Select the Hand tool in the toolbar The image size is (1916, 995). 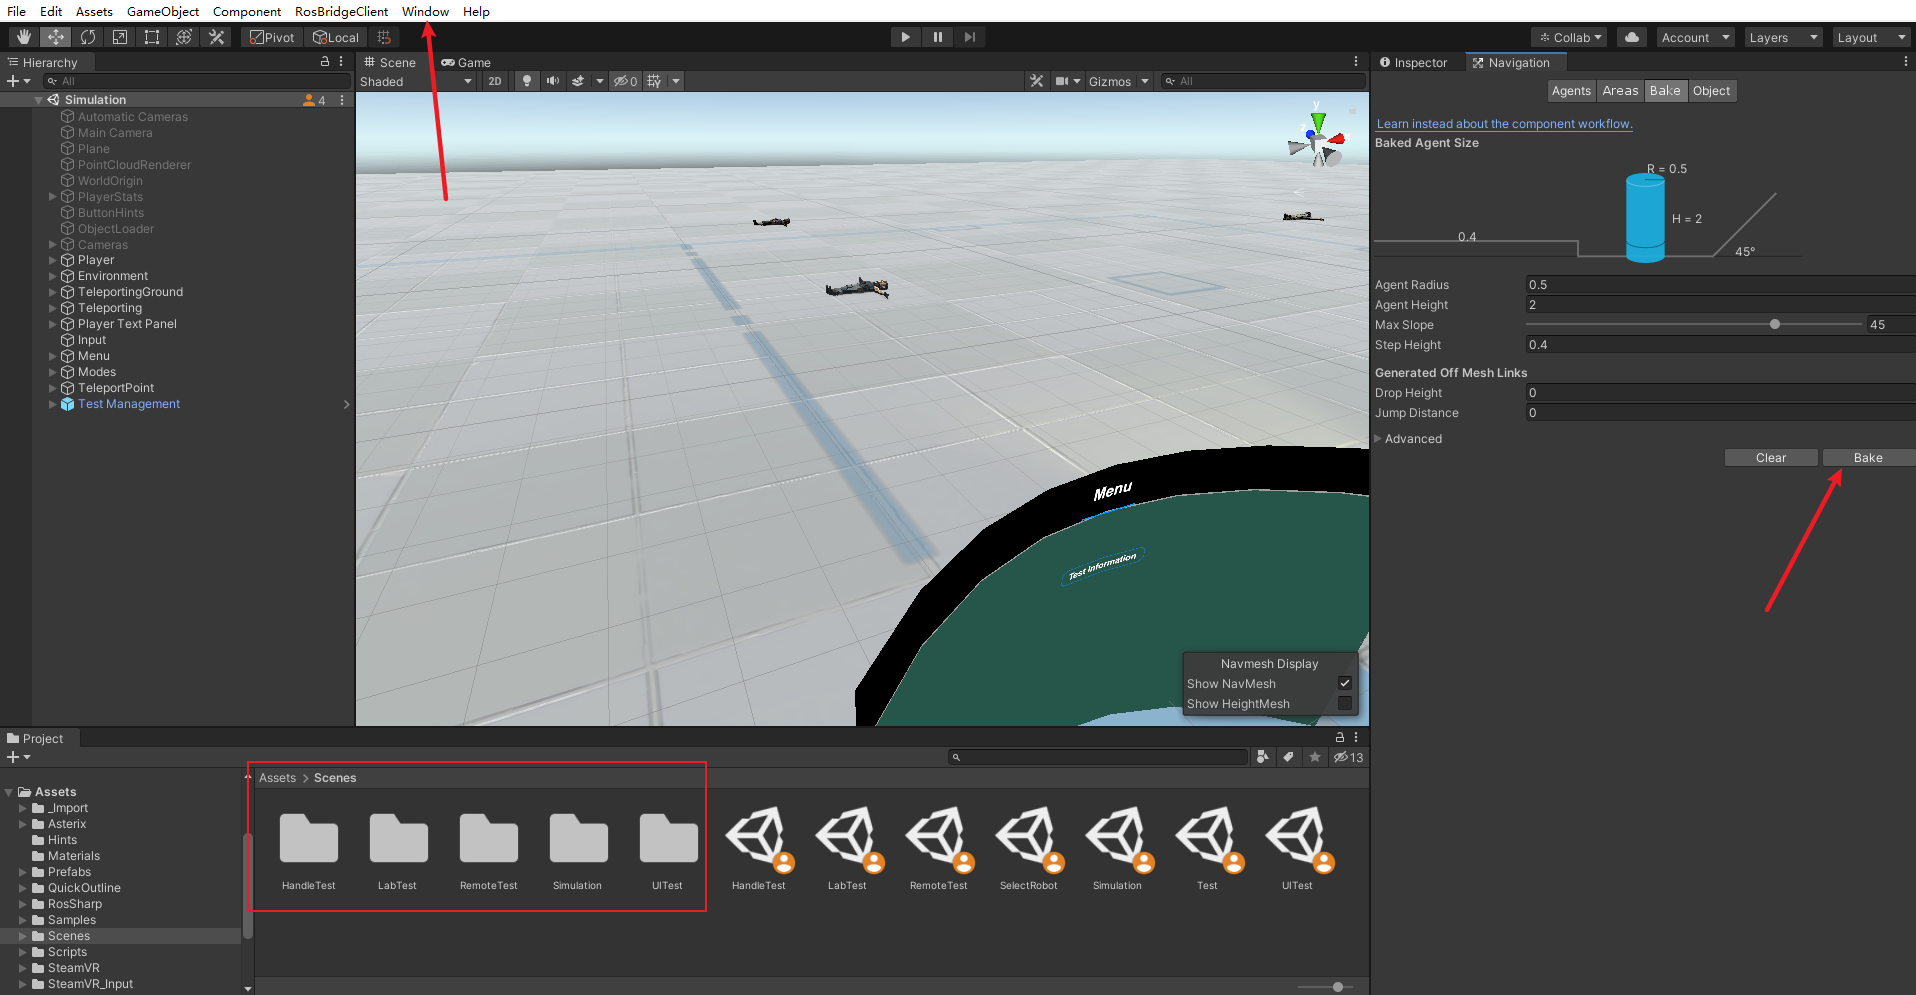[x=24, y=37]
